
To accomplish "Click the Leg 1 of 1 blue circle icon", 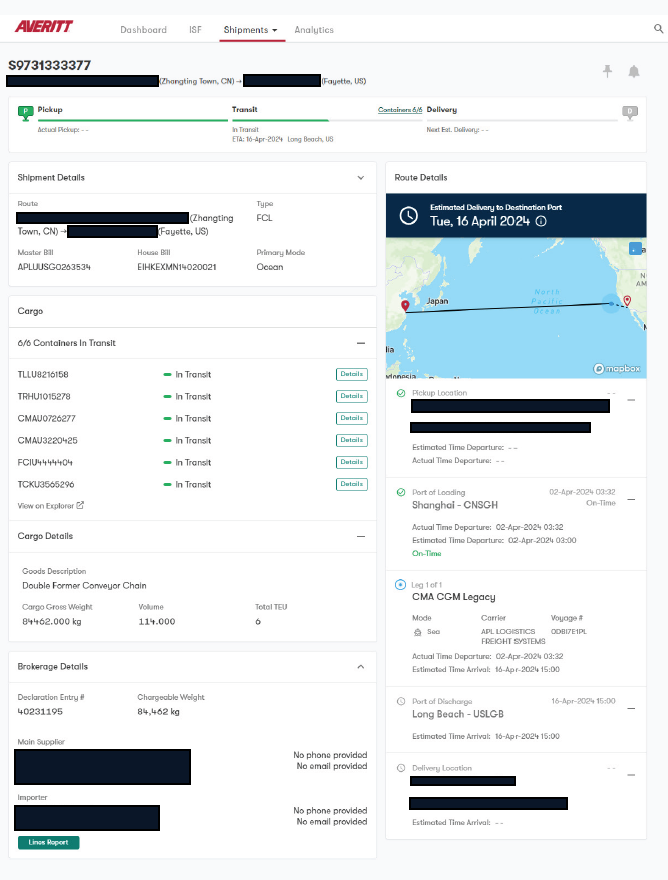I will click(x=400, y=585).
